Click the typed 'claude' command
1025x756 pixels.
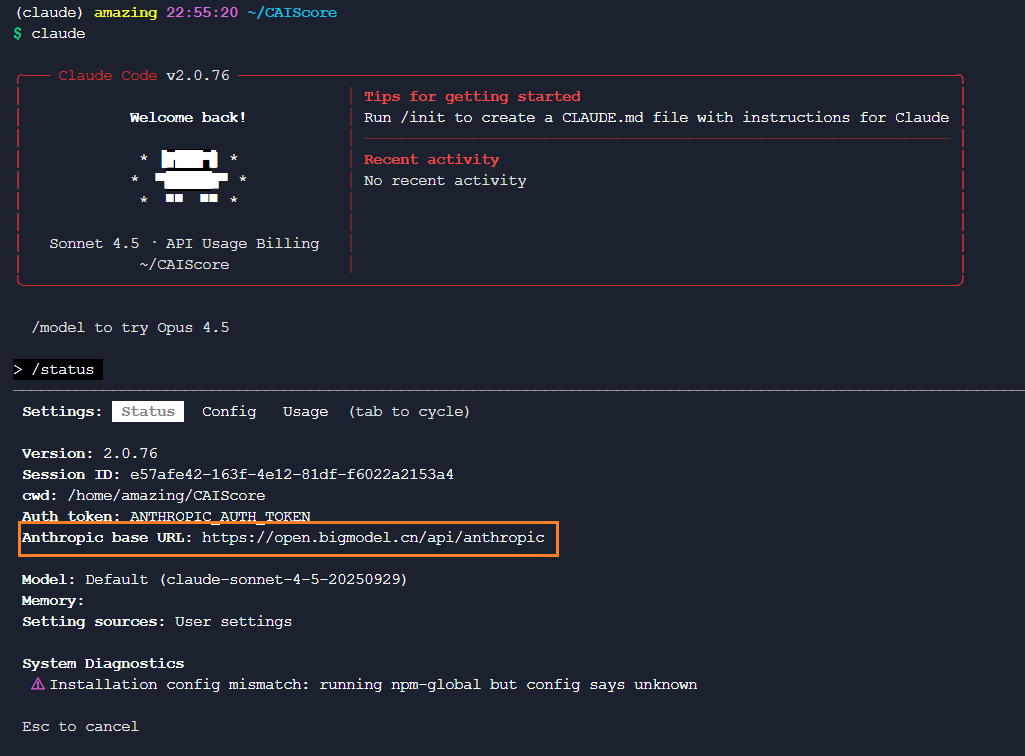[58, 33]
